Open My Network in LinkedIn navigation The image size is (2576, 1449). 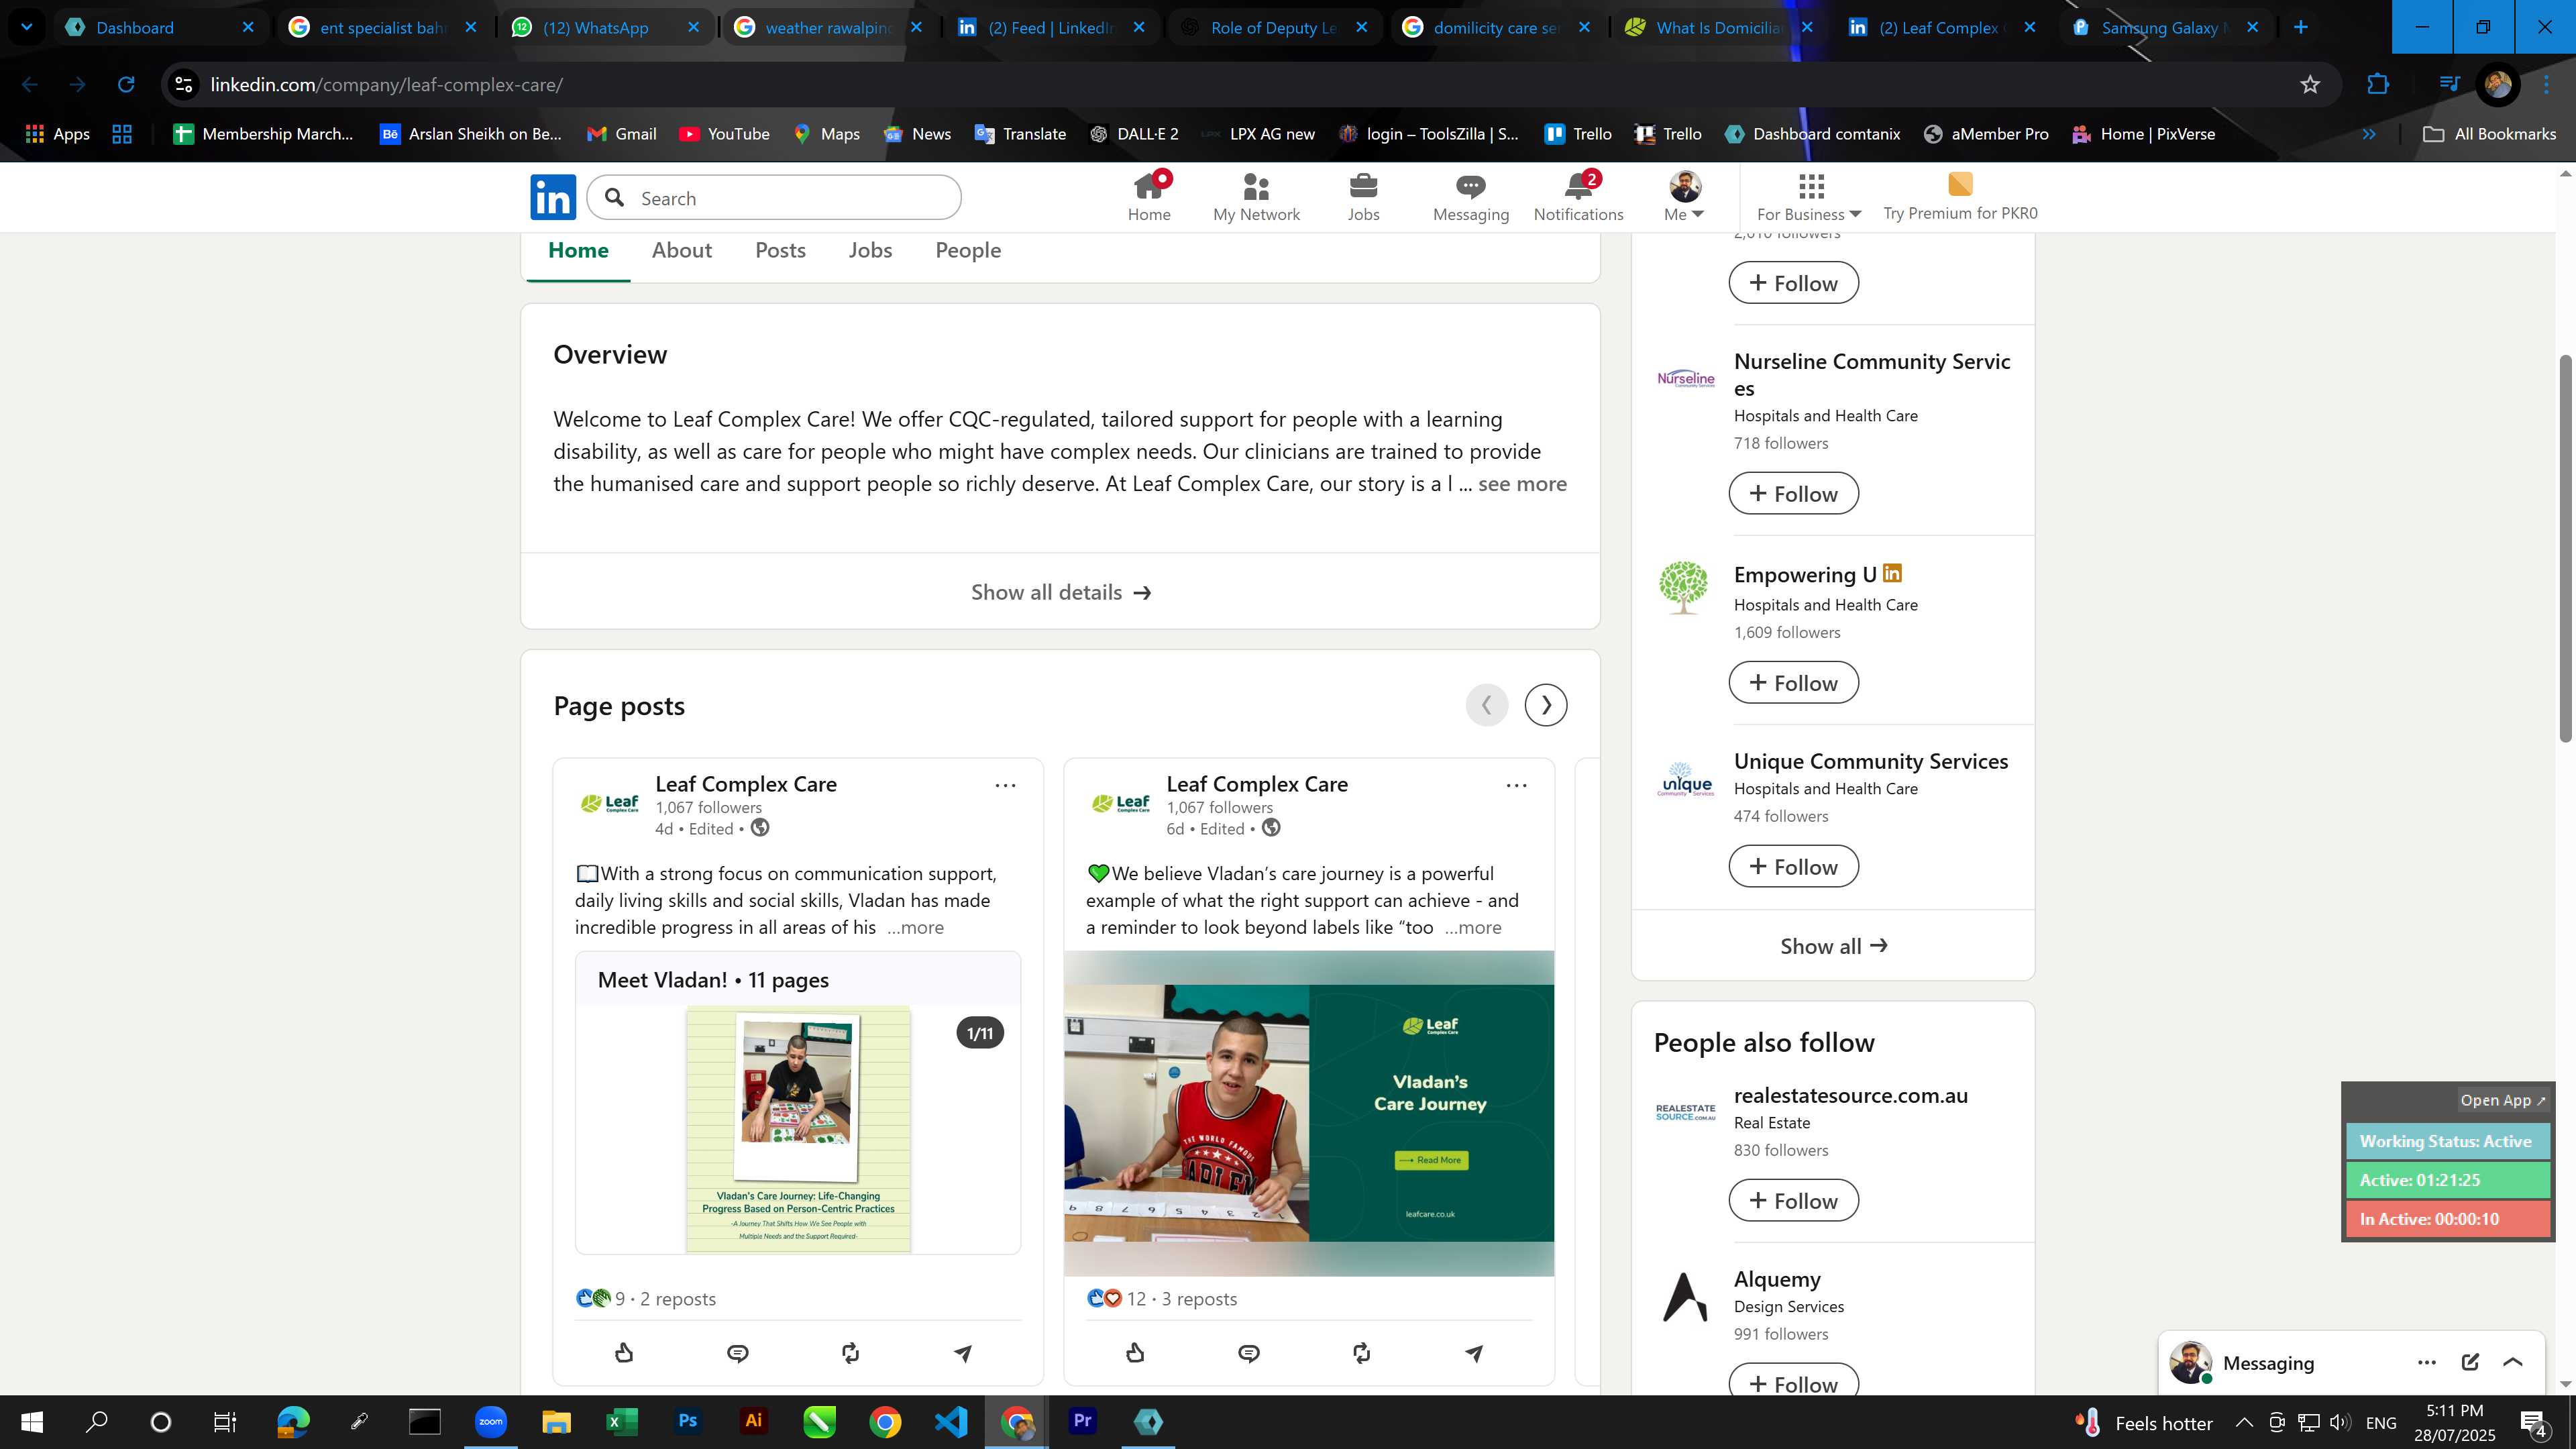[x=1256, y=197]
